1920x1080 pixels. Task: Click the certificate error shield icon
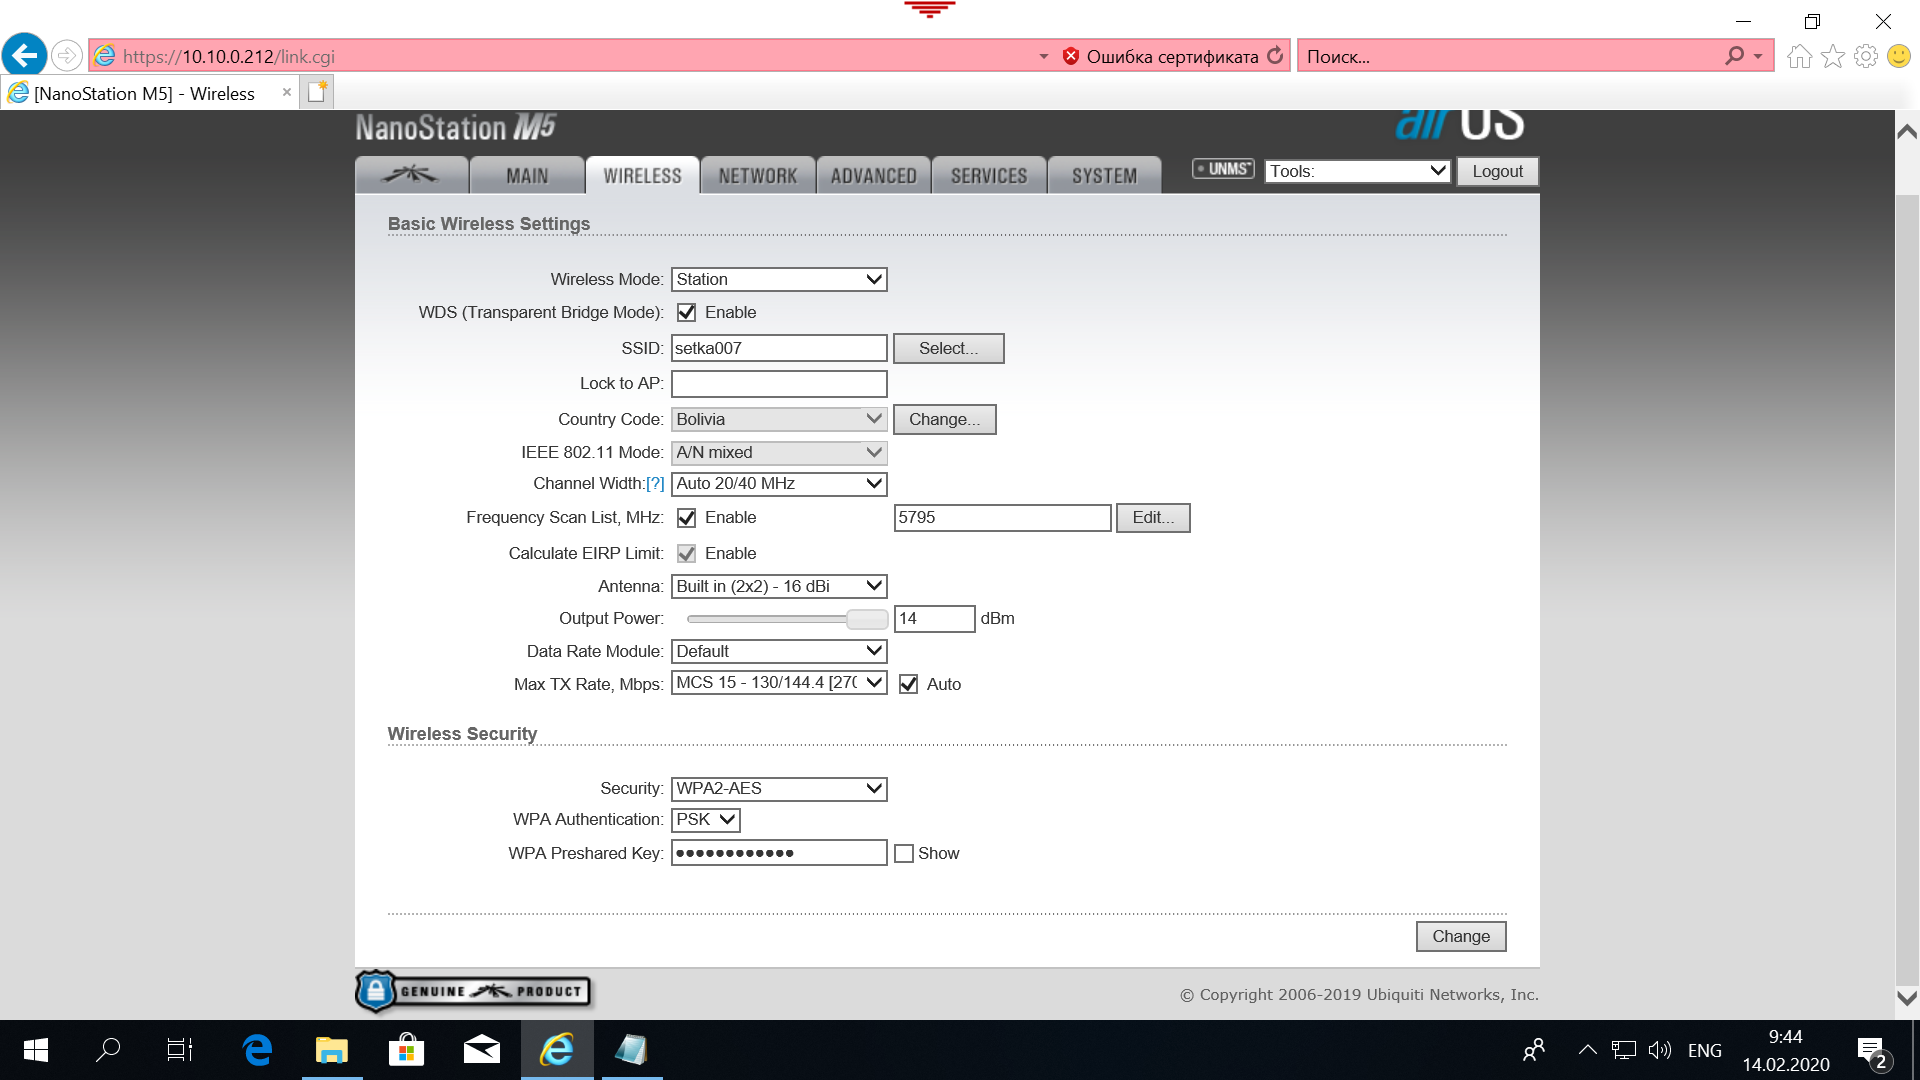click(1071, 56)
